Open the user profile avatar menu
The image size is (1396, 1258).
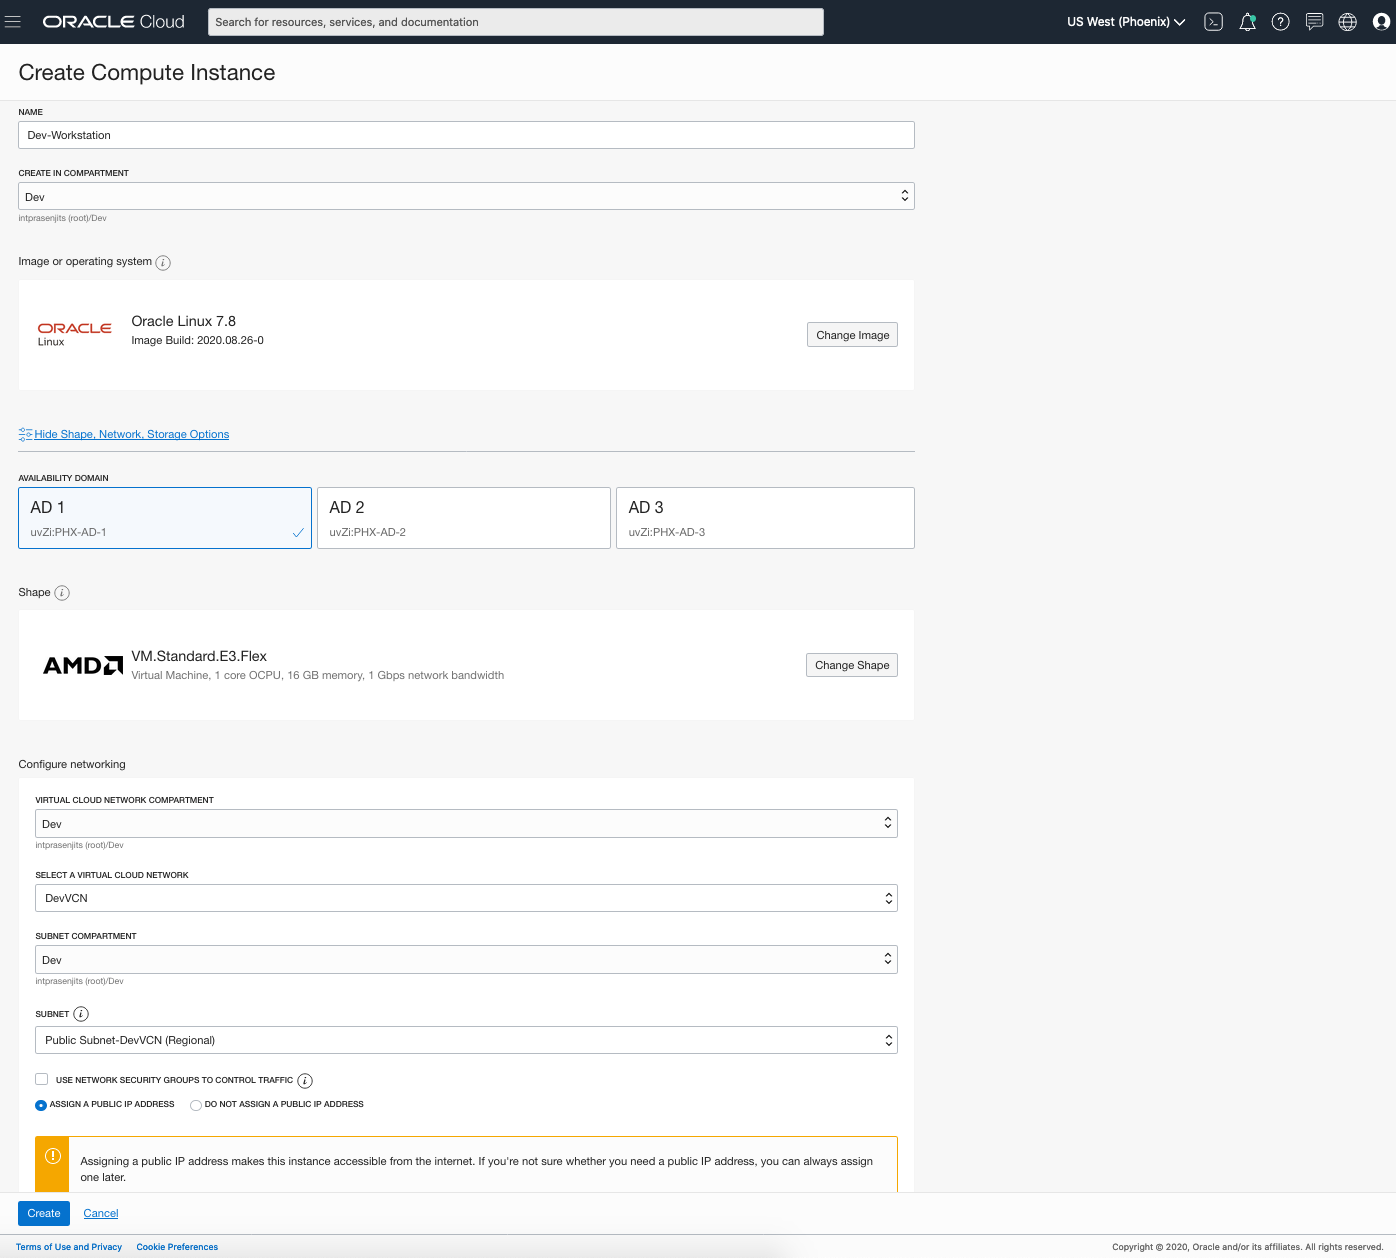1381,22
